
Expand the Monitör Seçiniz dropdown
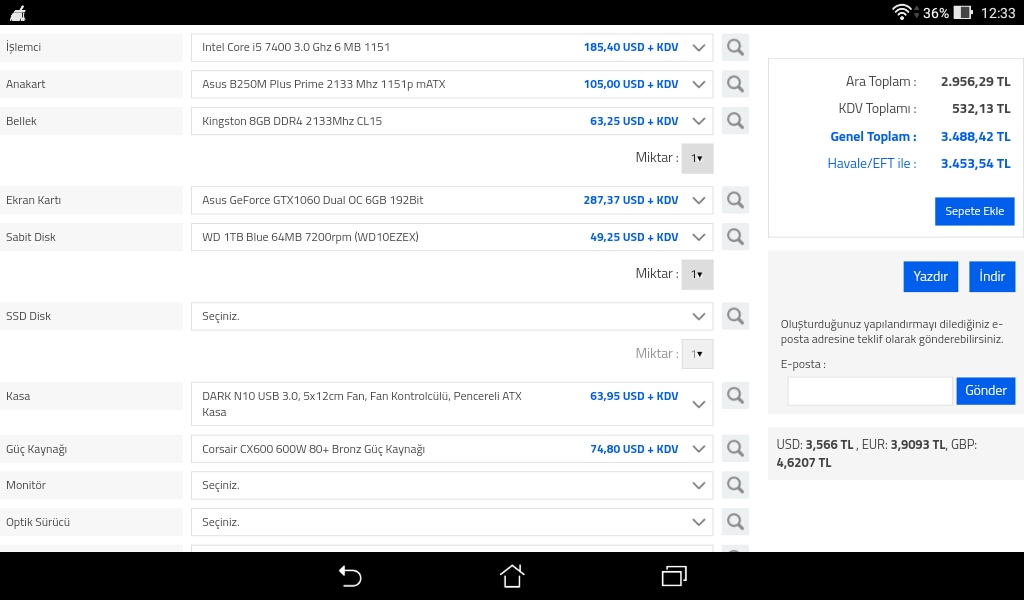(452, 485)
